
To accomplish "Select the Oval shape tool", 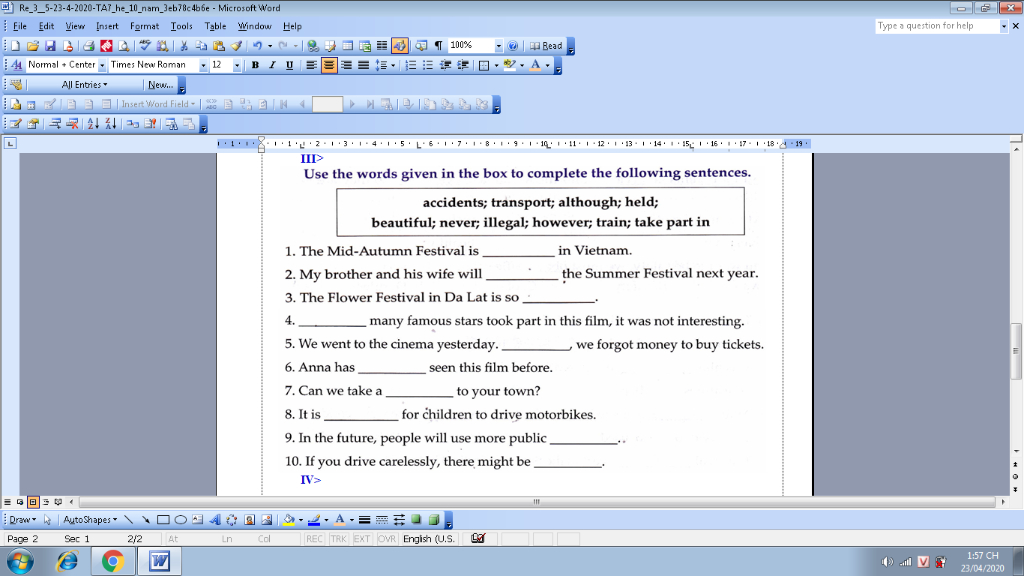I will tap(180, 520).
